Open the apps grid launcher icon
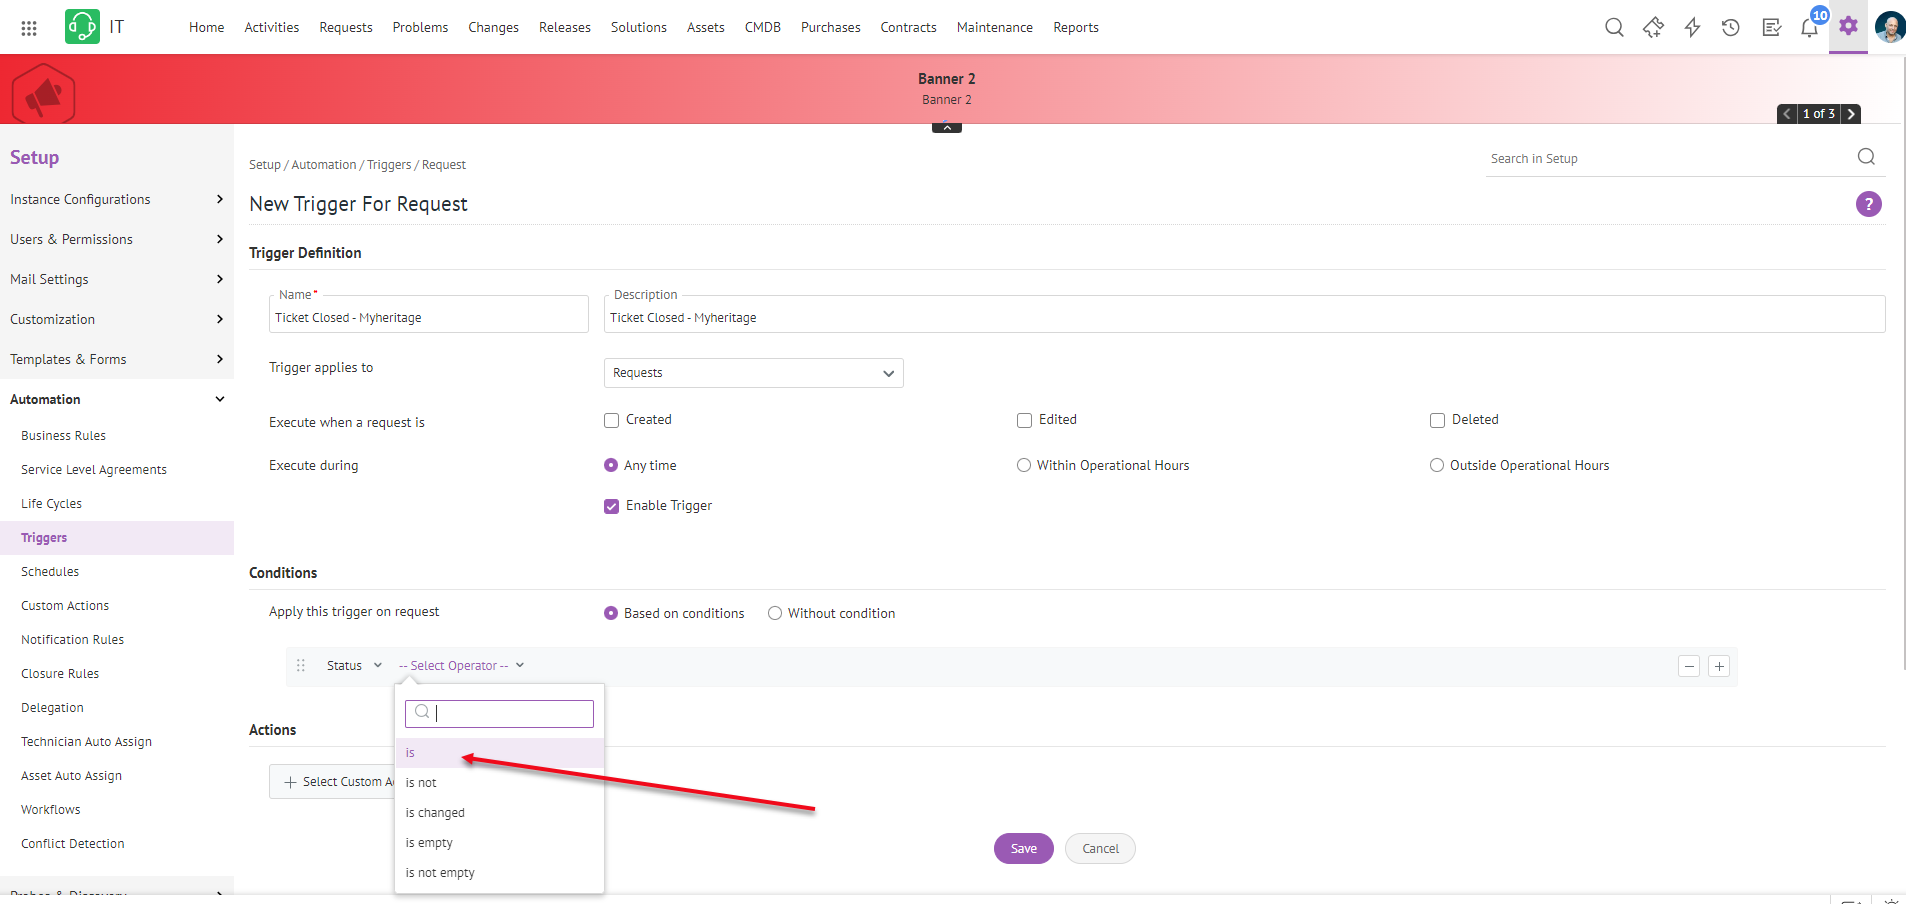1906x904 pixels. [29, 28]
